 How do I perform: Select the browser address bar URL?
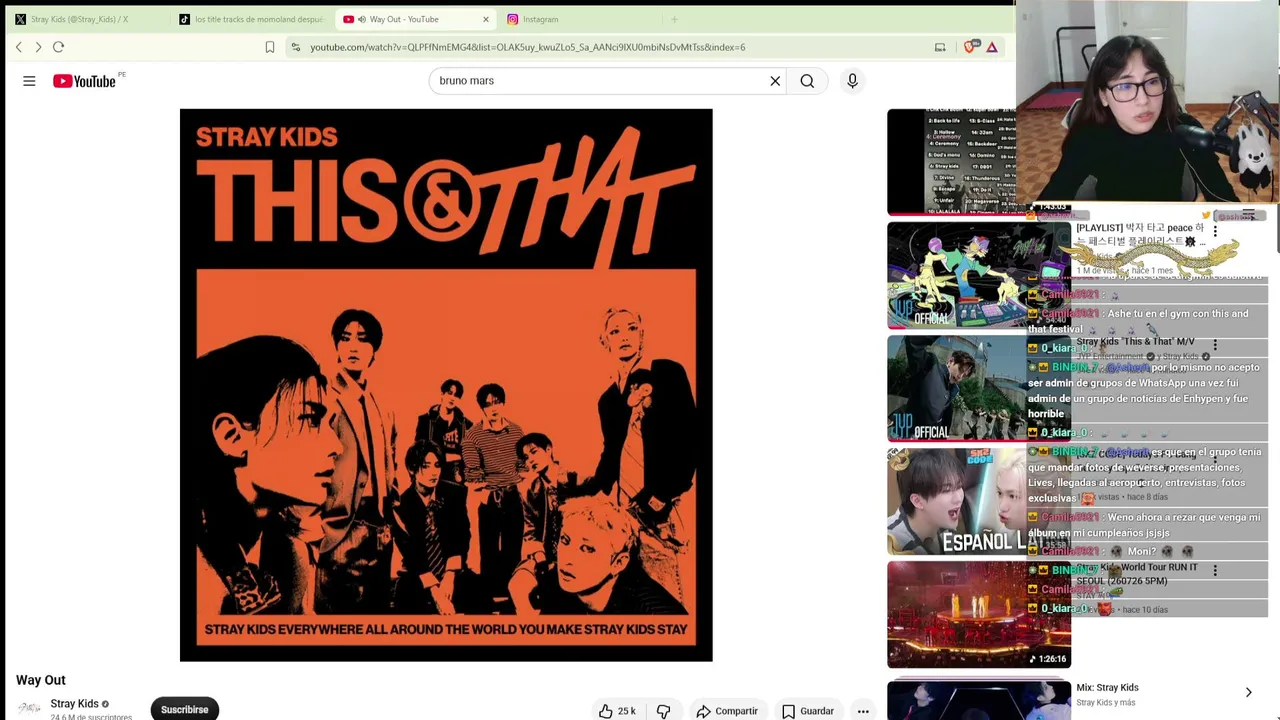click(527, 47)
